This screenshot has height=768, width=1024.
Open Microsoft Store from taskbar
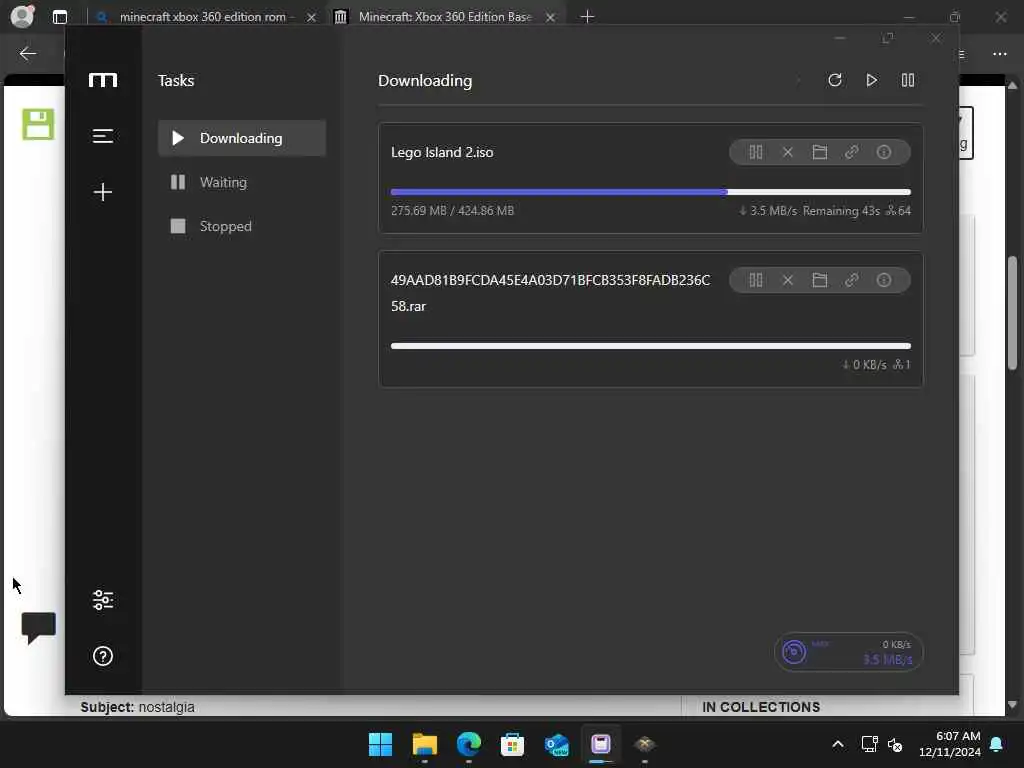[x=512, y=744]
